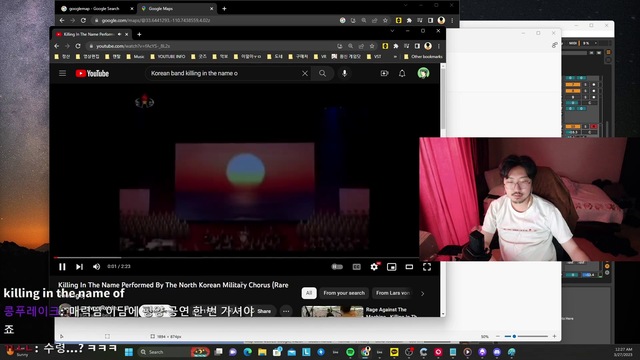Open the Chrome three-dot menu in the YouTube window
640x360 pixels.
tap(439, 46)
